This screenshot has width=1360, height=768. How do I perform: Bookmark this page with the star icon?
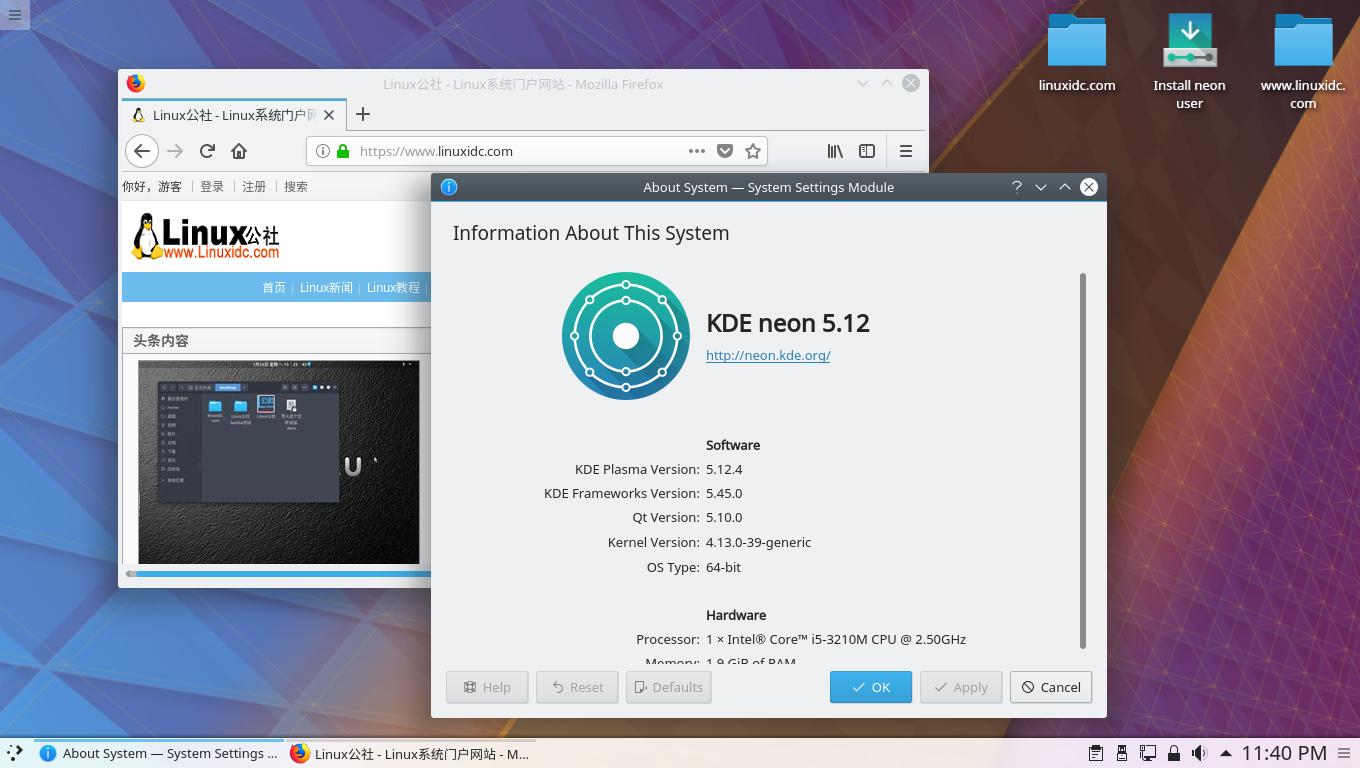[x=751, y=150]
